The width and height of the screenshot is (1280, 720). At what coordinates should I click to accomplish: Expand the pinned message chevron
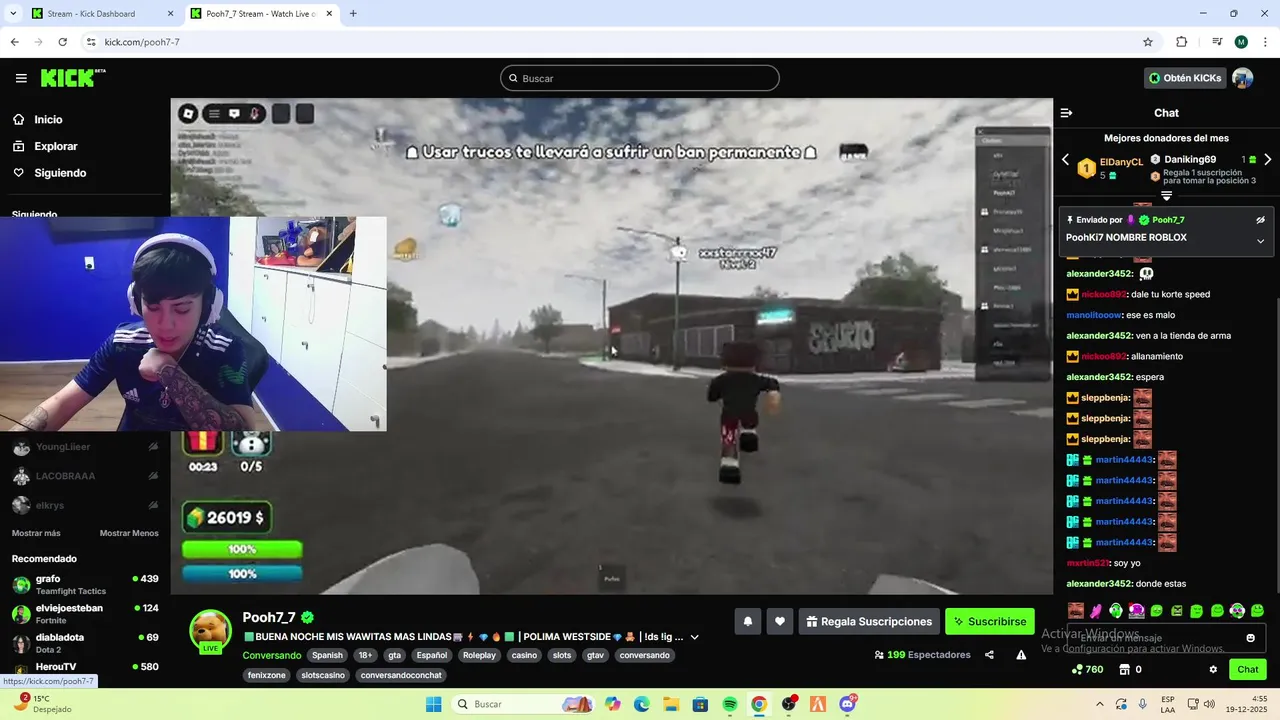(x=1260, y=240)
